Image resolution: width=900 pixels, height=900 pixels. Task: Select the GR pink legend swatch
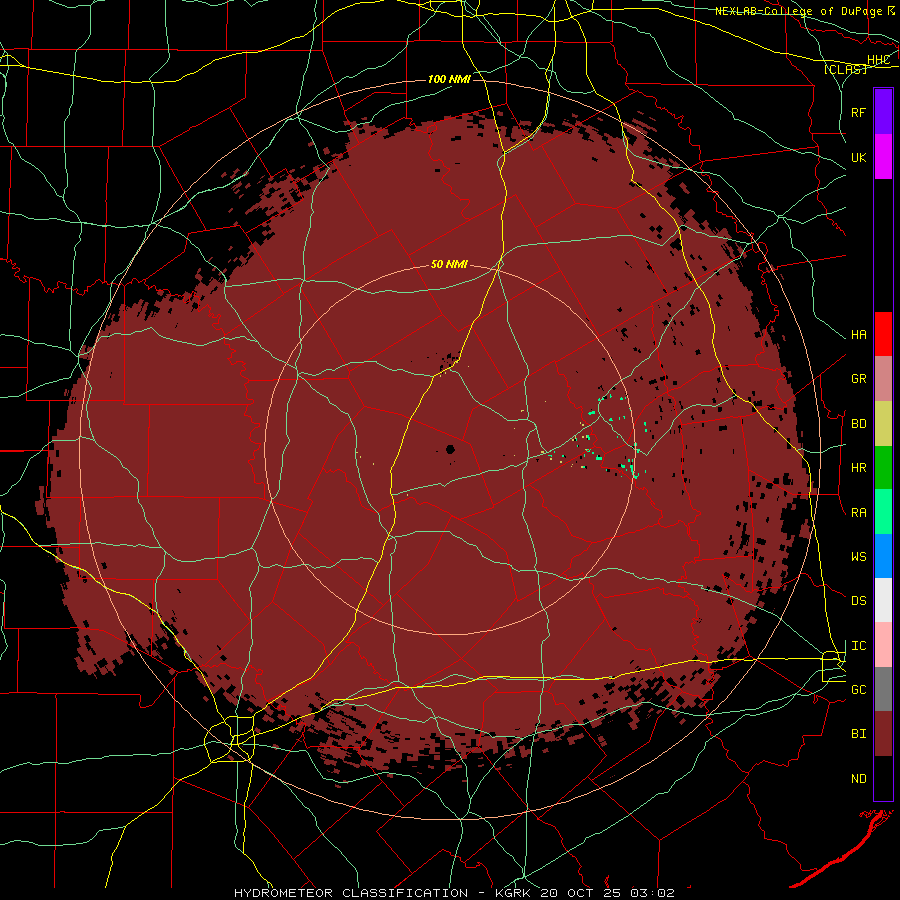(x=883, y=379)
